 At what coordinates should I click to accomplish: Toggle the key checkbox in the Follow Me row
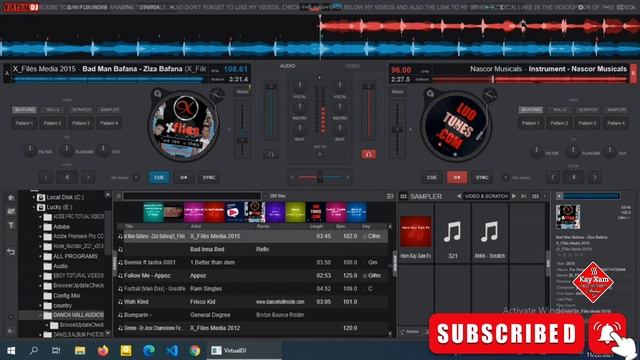[364, 276]
